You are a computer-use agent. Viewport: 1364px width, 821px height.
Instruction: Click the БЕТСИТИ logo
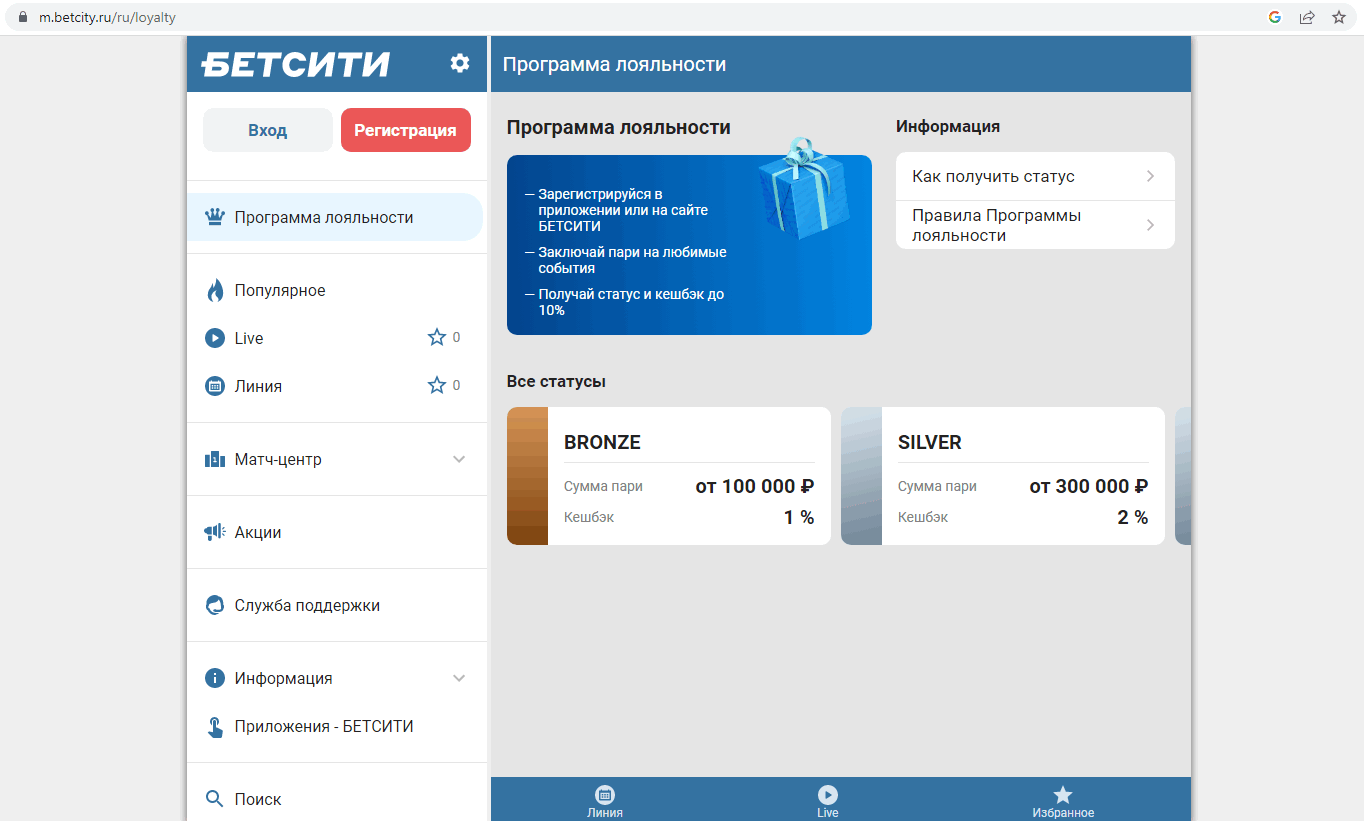point(295,65)
